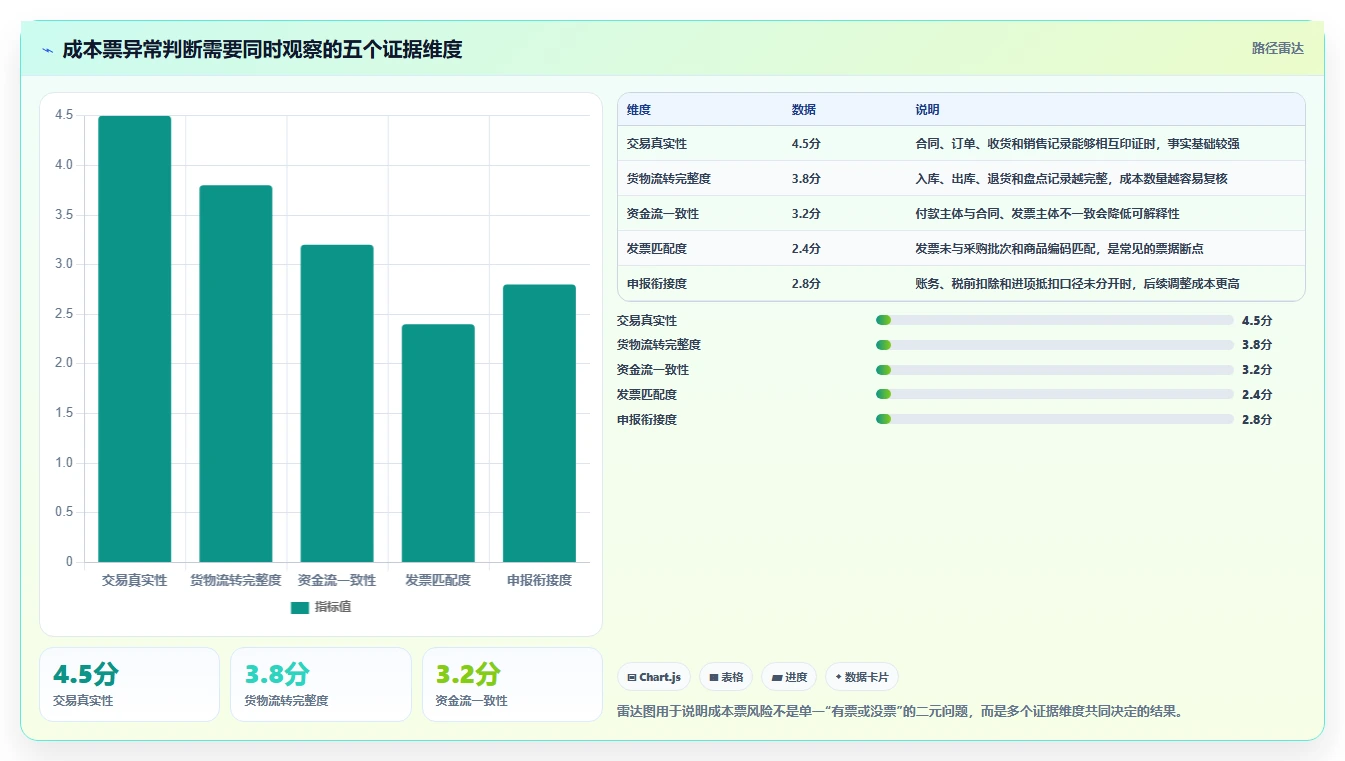Click the 说明 column header

pyautogui.click(x=927, y=110)
